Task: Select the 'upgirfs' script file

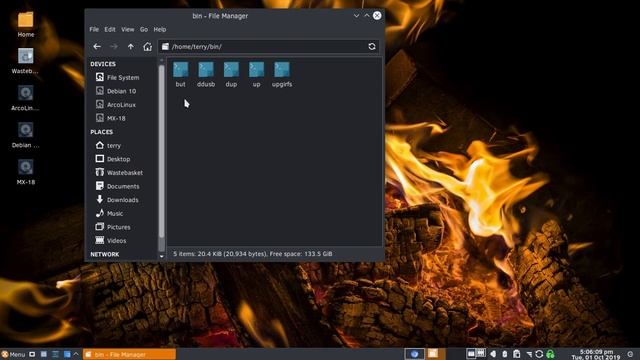Action: tap(282, 74)
